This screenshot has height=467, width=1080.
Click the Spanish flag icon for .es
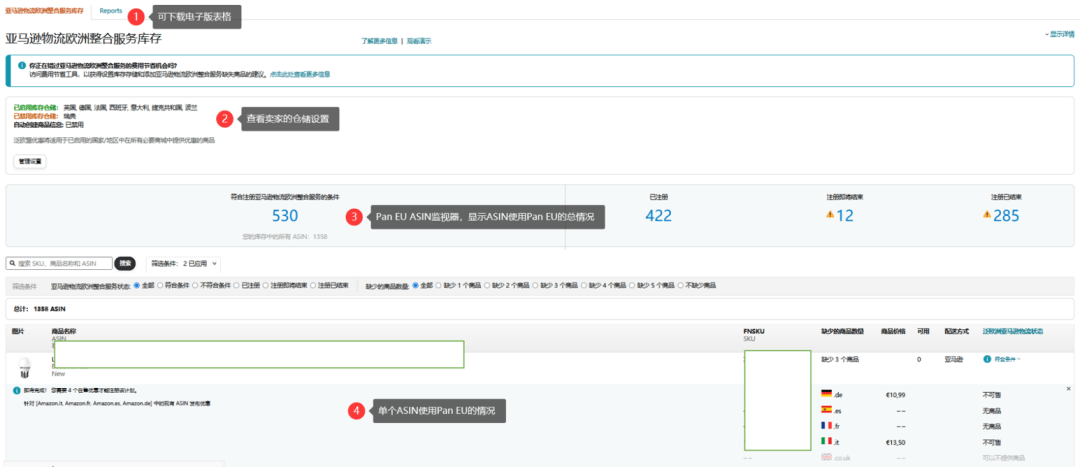826,410
